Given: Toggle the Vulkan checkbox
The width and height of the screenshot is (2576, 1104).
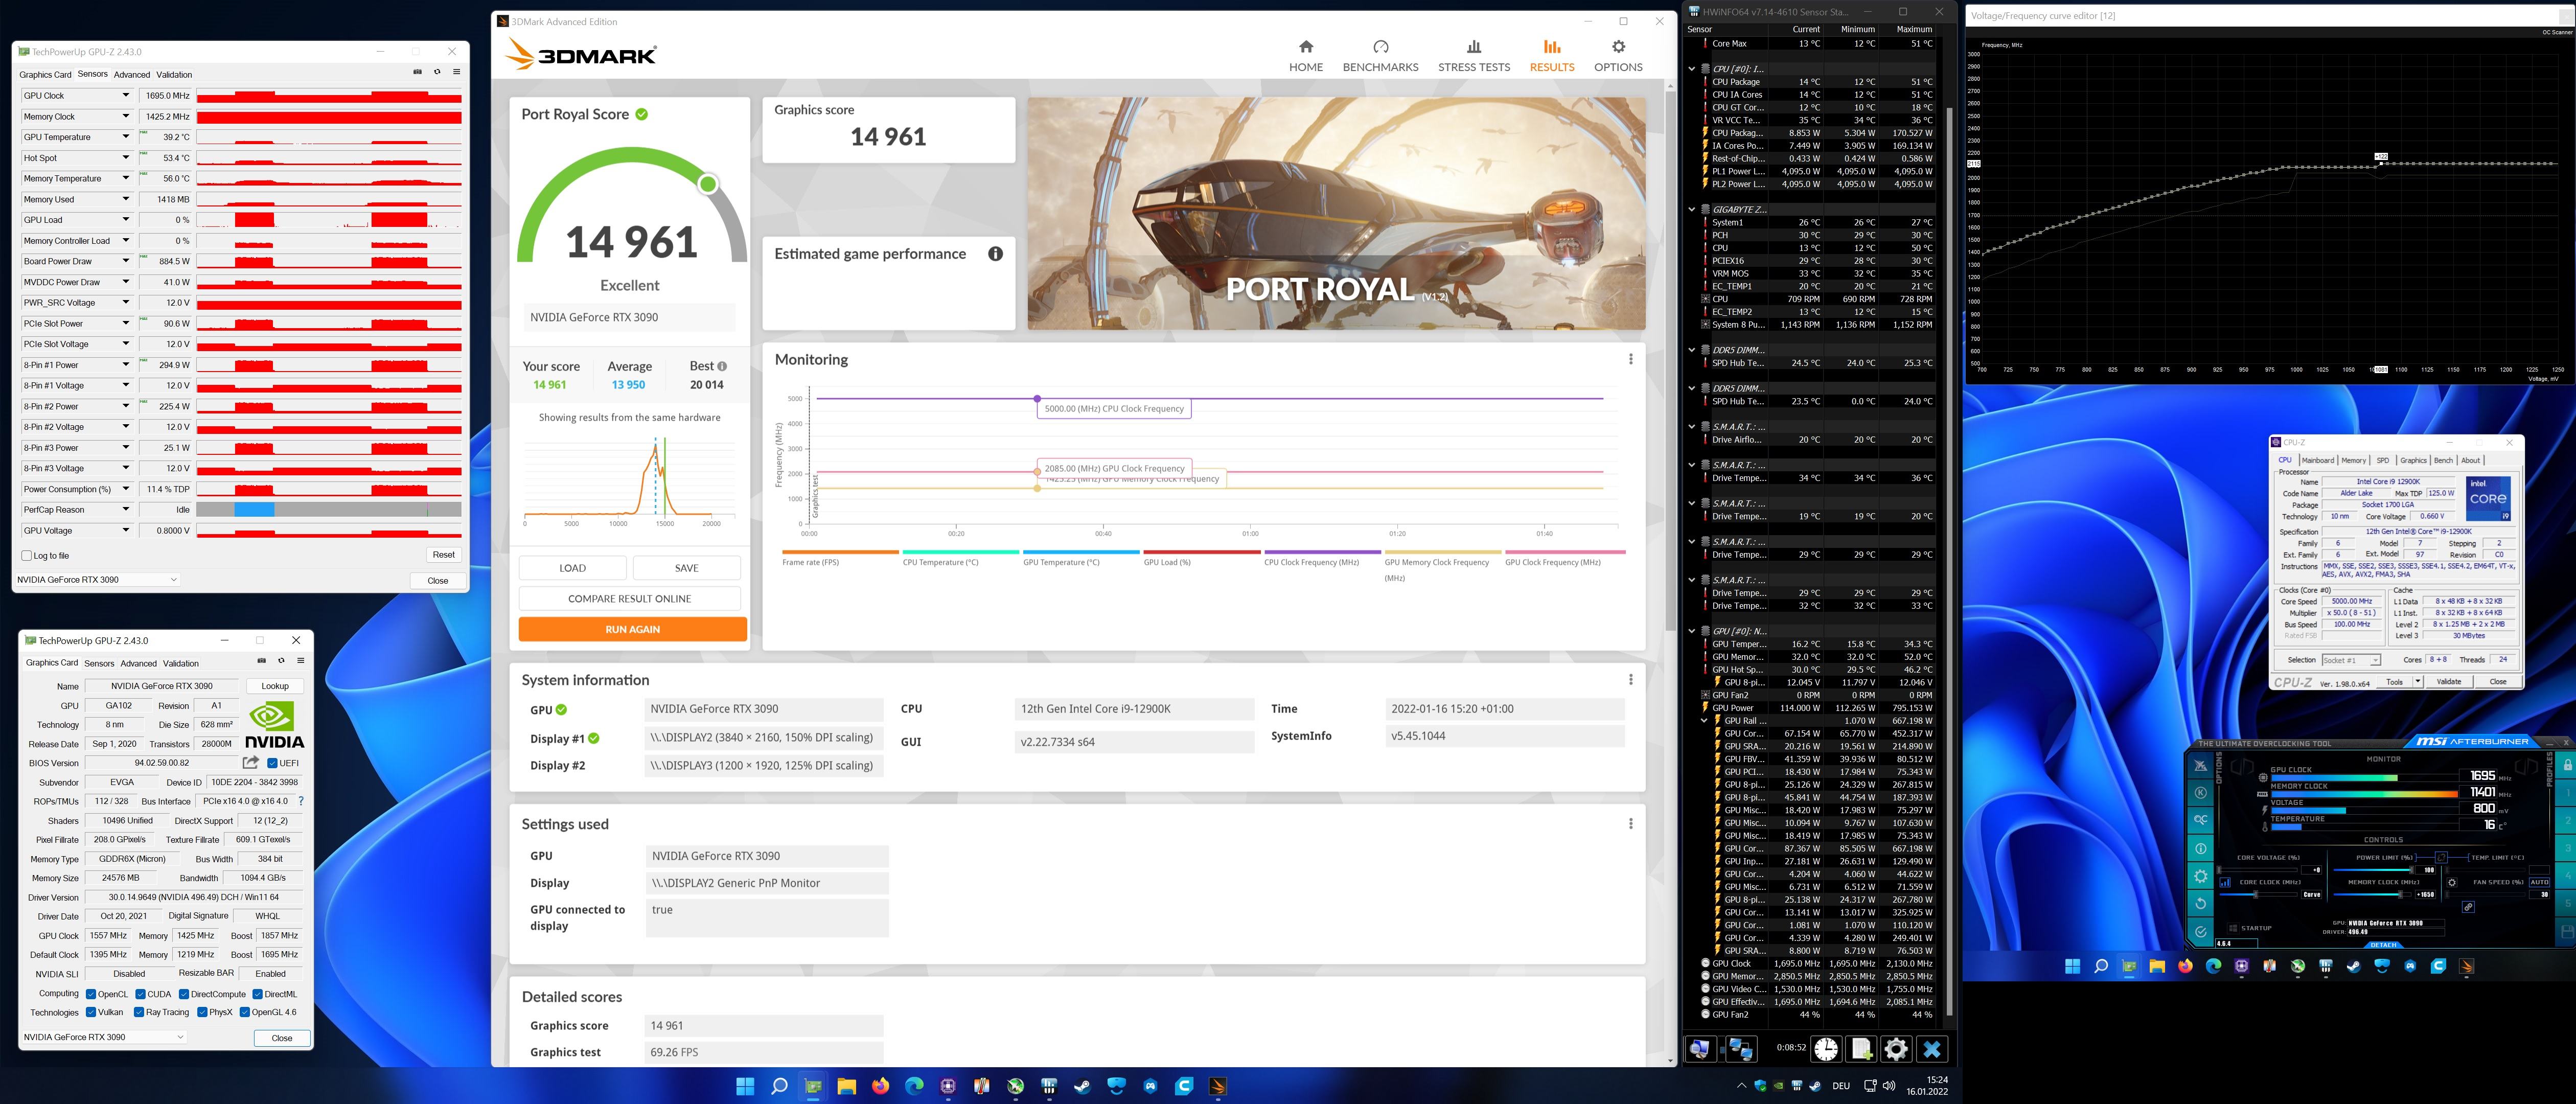Looking at the screenshot, I should point(91,1012).
